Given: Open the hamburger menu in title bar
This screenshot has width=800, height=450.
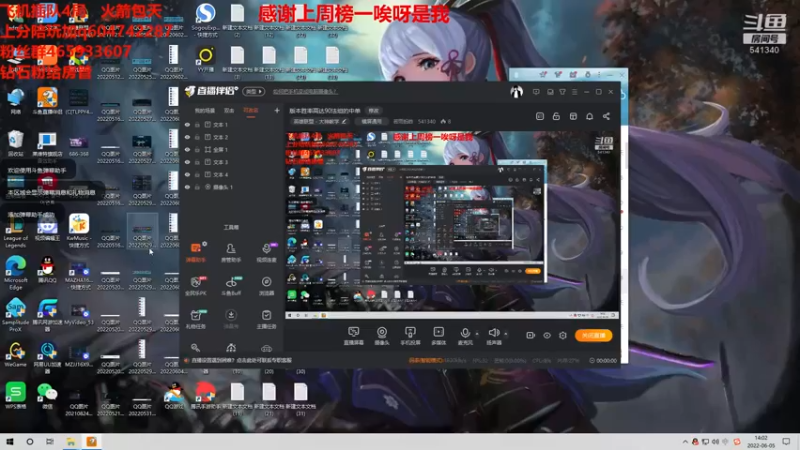Looking at the screenshot, I should point(574,92).
